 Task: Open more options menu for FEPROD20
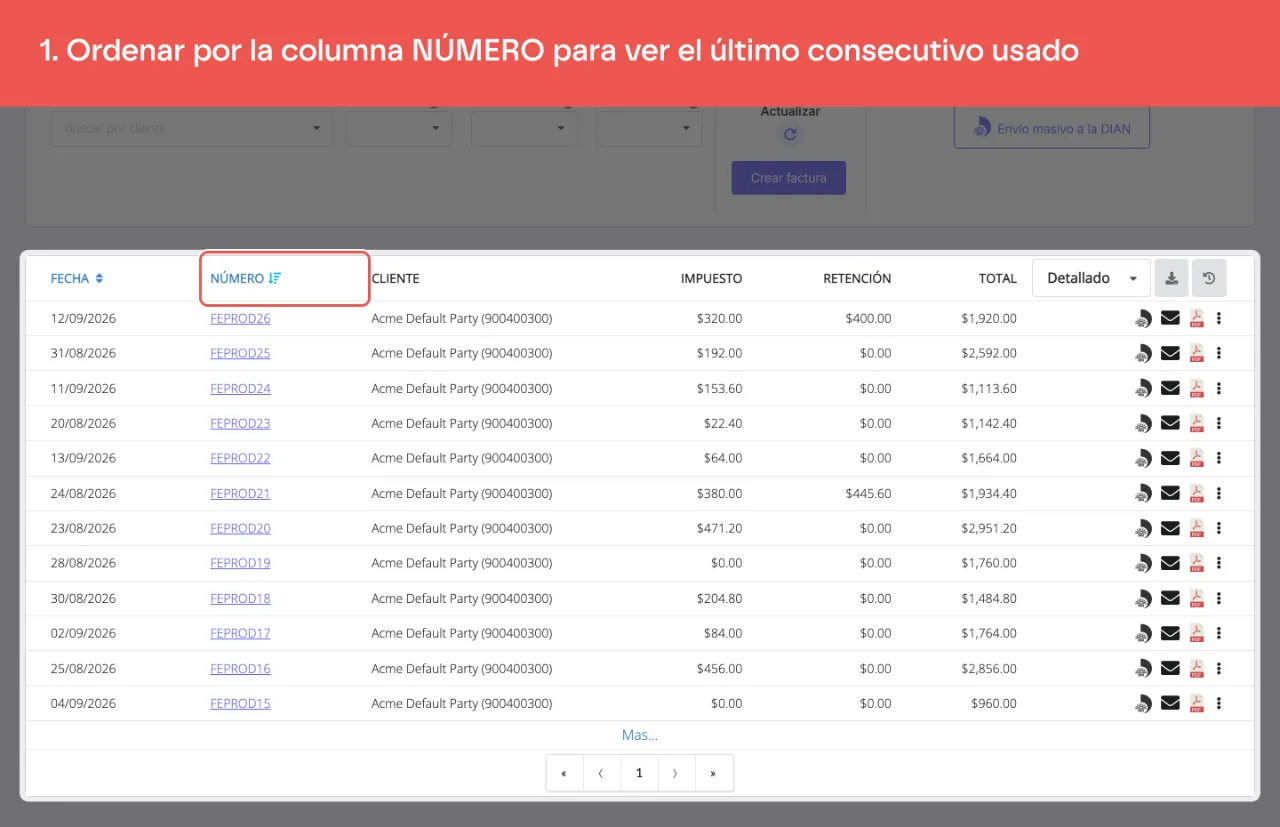tap(1219, 528)
